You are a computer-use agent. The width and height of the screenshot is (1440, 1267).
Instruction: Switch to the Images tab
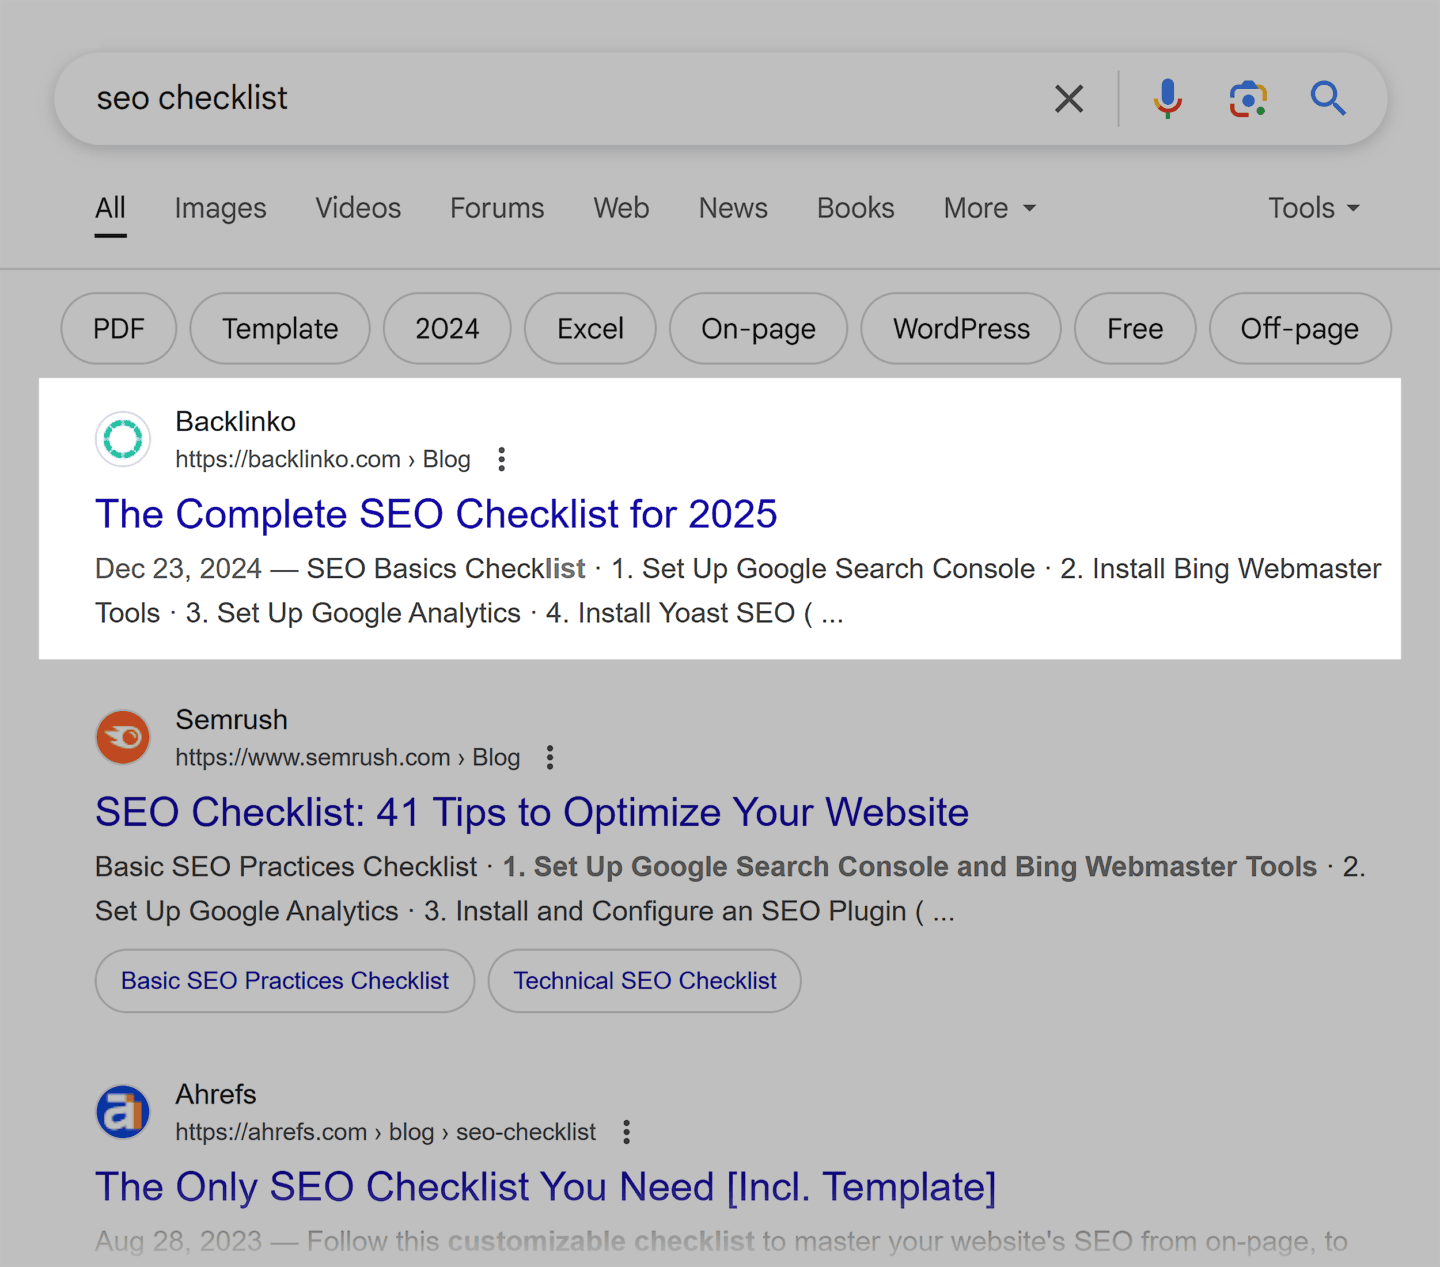220,208
